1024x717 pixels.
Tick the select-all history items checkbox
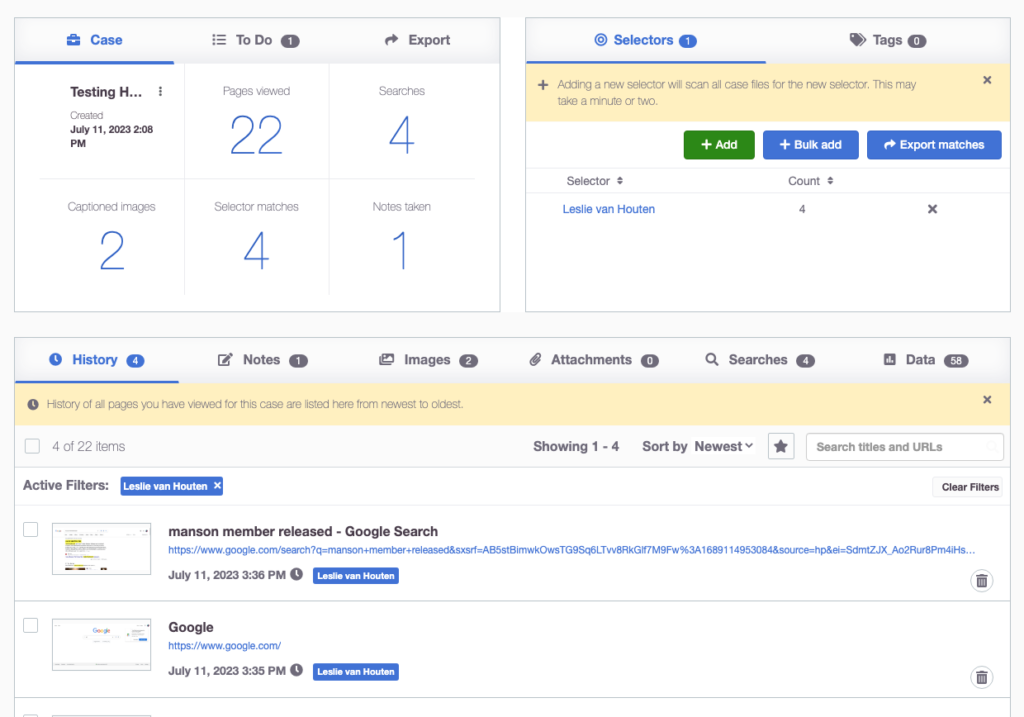(32, 446)
